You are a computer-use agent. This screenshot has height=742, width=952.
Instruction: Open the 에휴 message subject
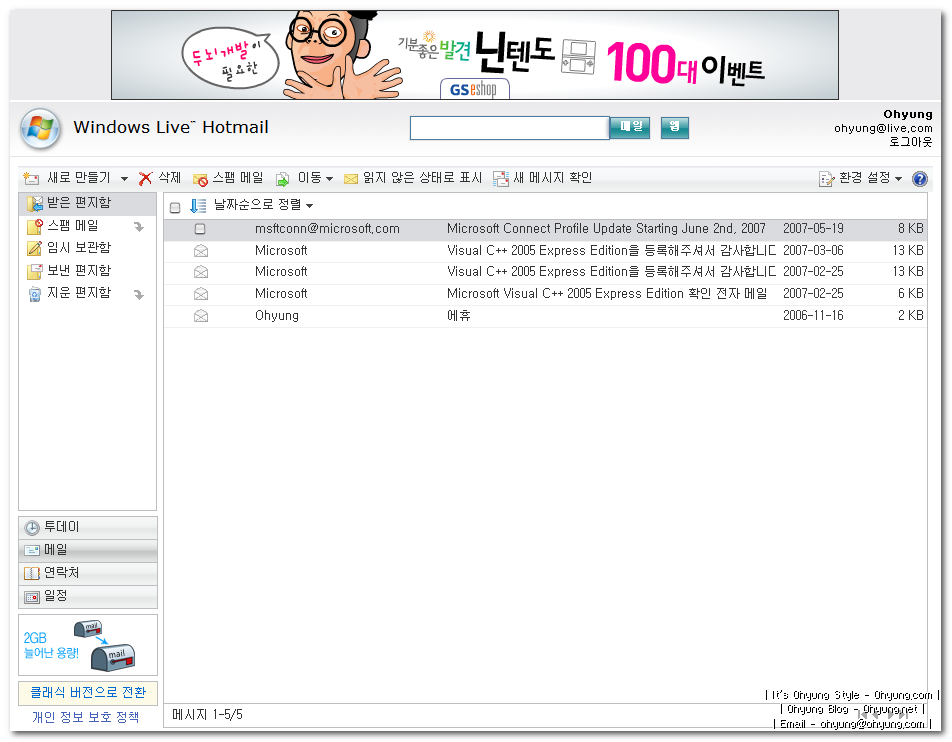(459, 316)
